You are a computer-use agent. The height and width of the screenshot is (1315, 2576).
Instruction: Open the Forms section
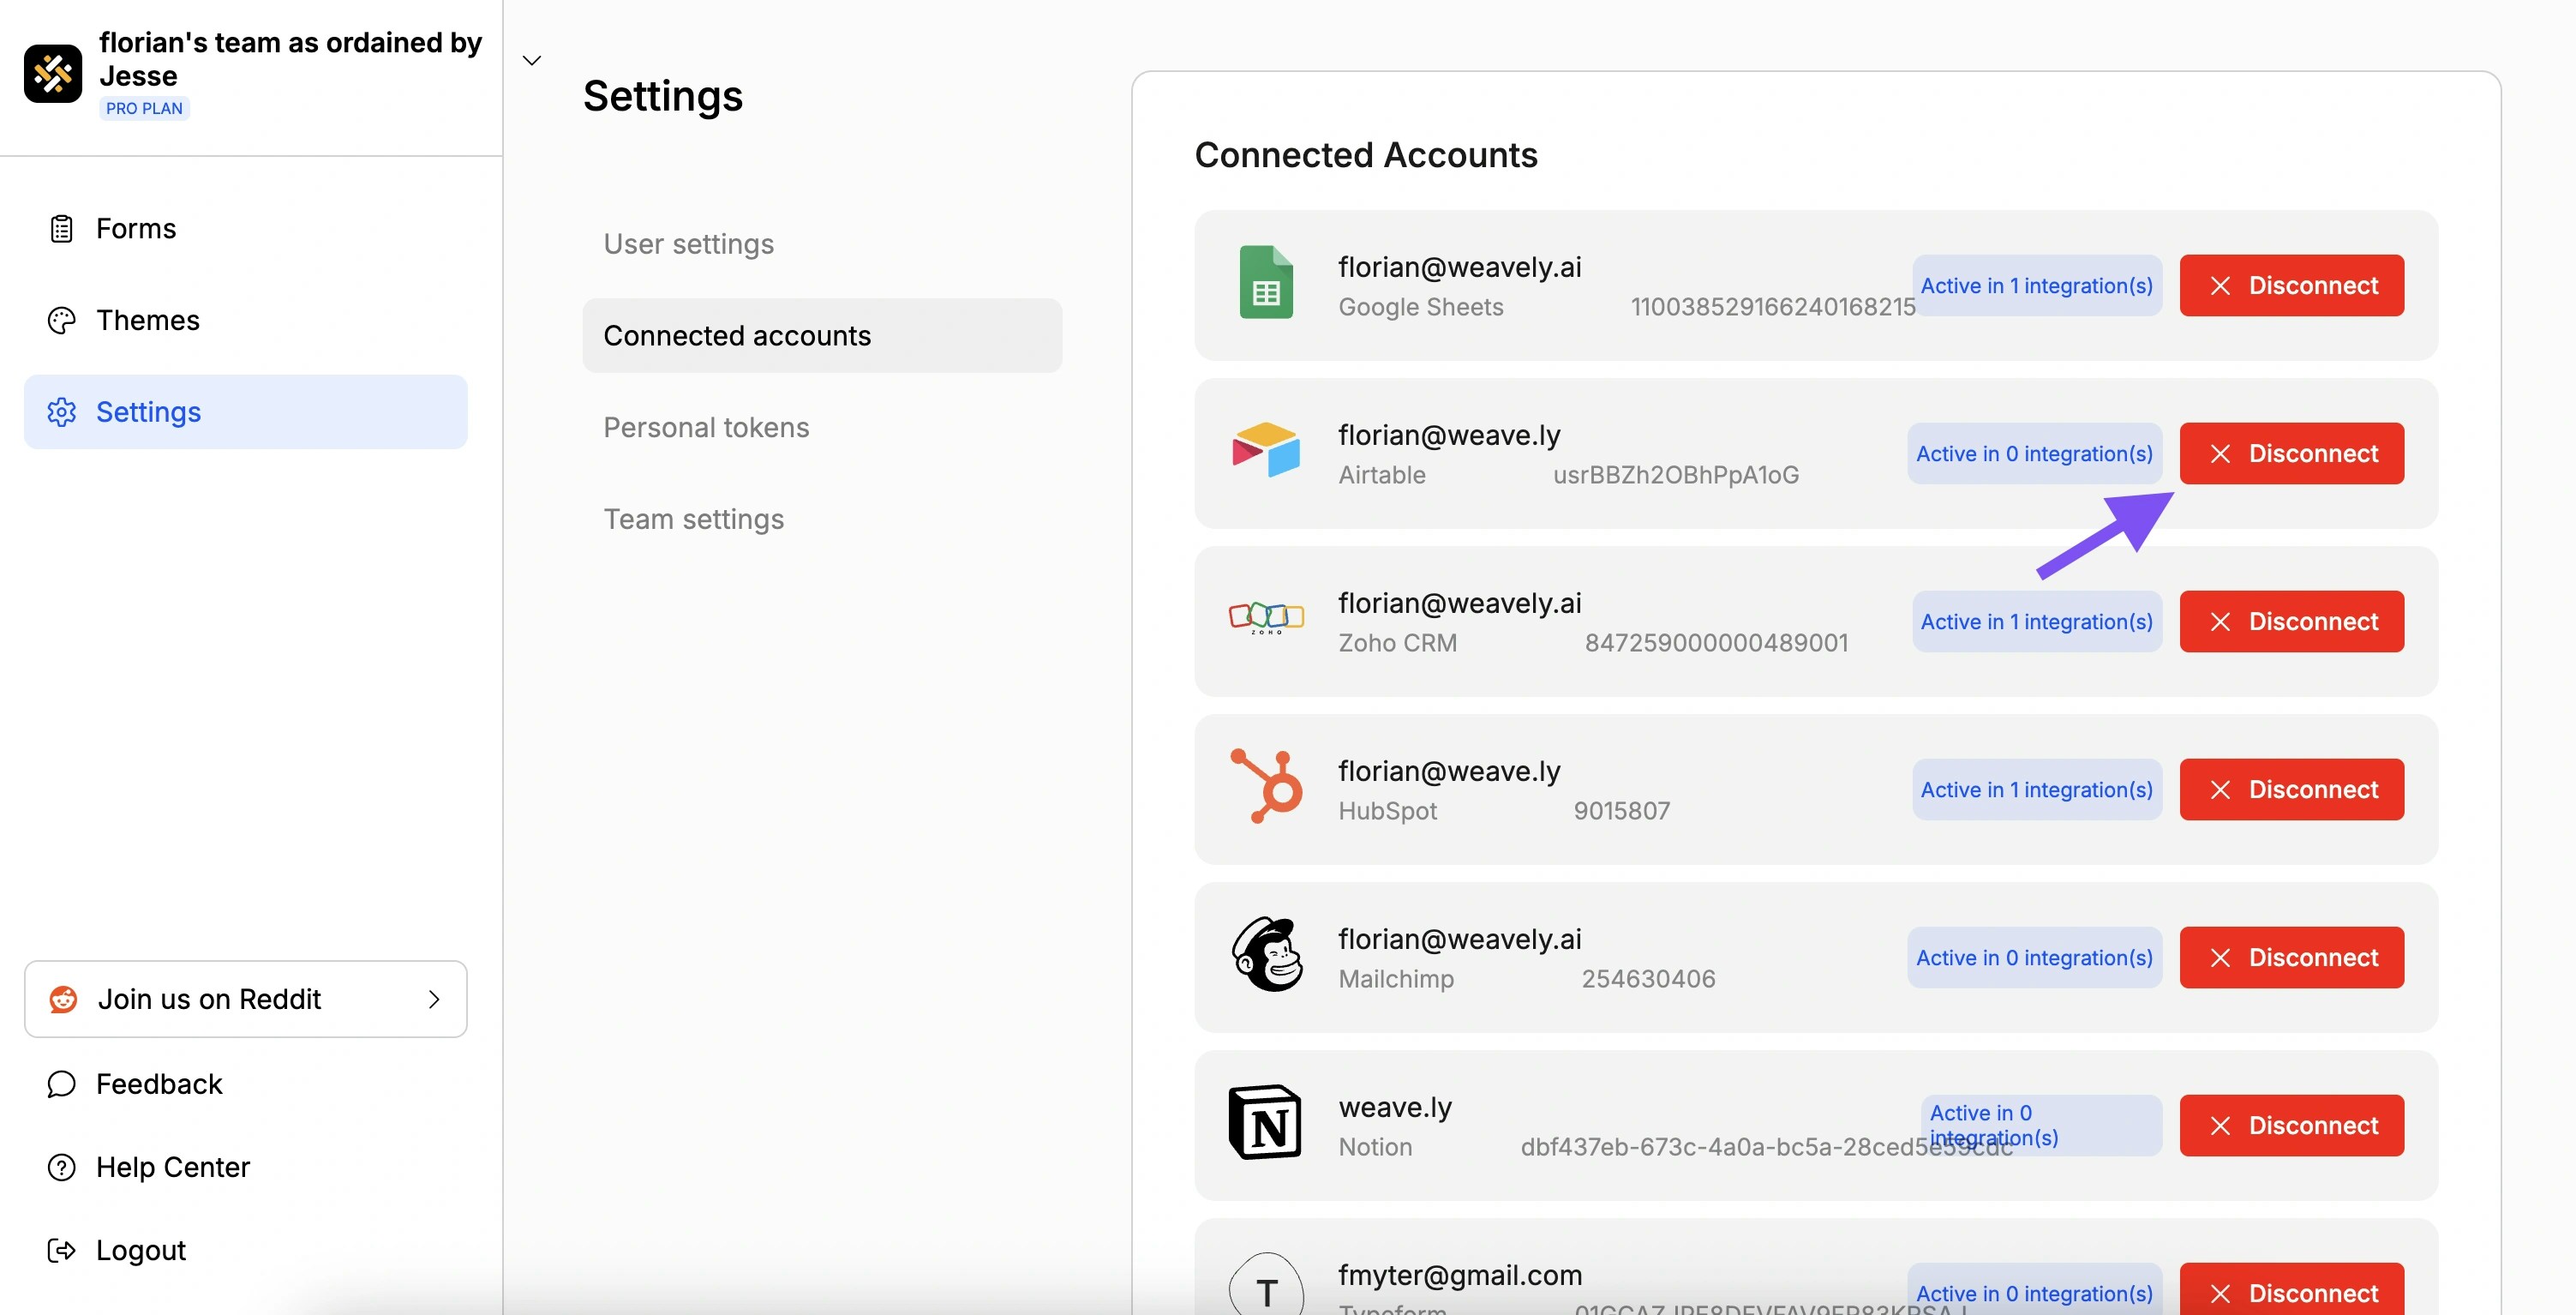pos(135,228)
